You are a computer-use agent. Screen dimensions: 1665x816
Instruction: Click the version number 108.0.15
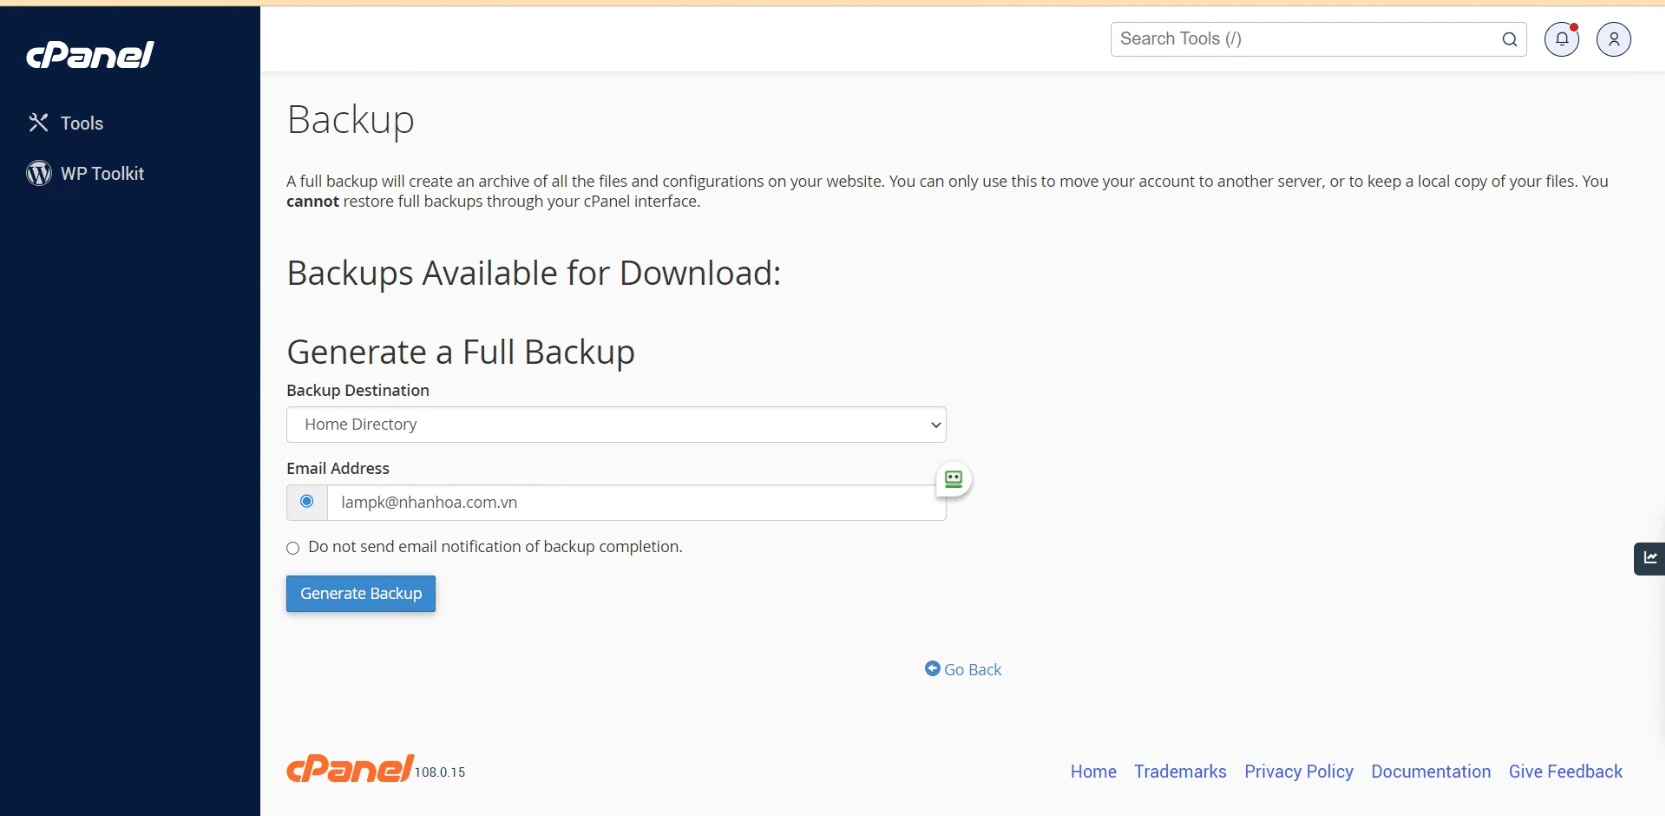coord(440,773)
